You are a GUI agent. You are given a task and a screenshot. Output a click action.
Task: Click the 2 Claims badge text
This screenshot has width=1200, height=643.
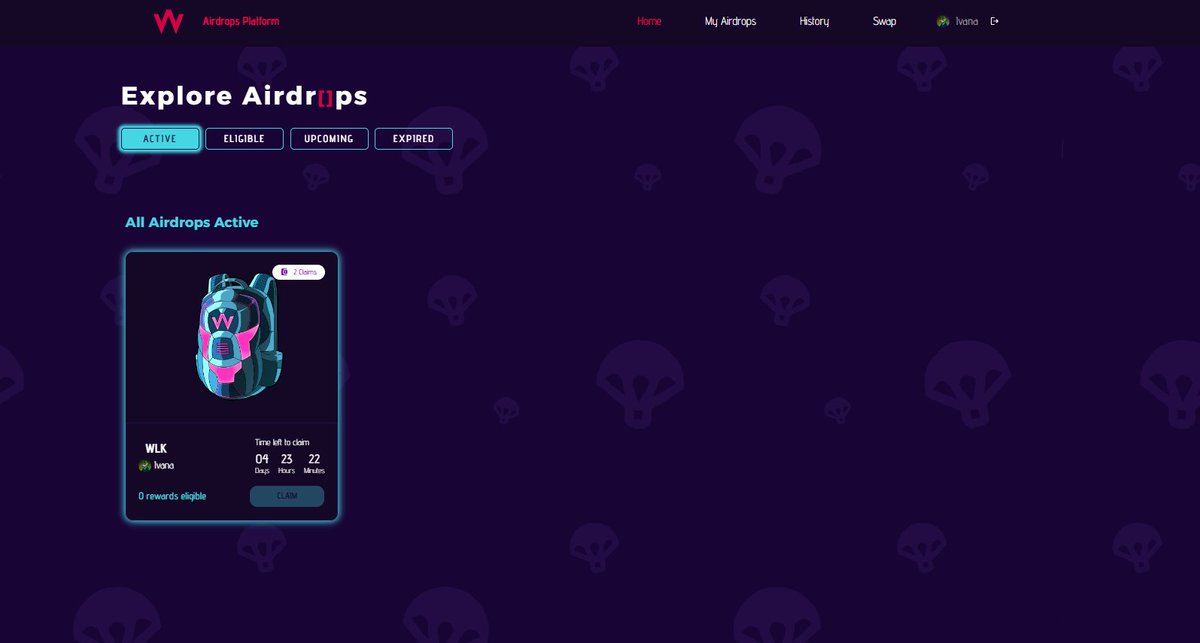click(303, 272)
